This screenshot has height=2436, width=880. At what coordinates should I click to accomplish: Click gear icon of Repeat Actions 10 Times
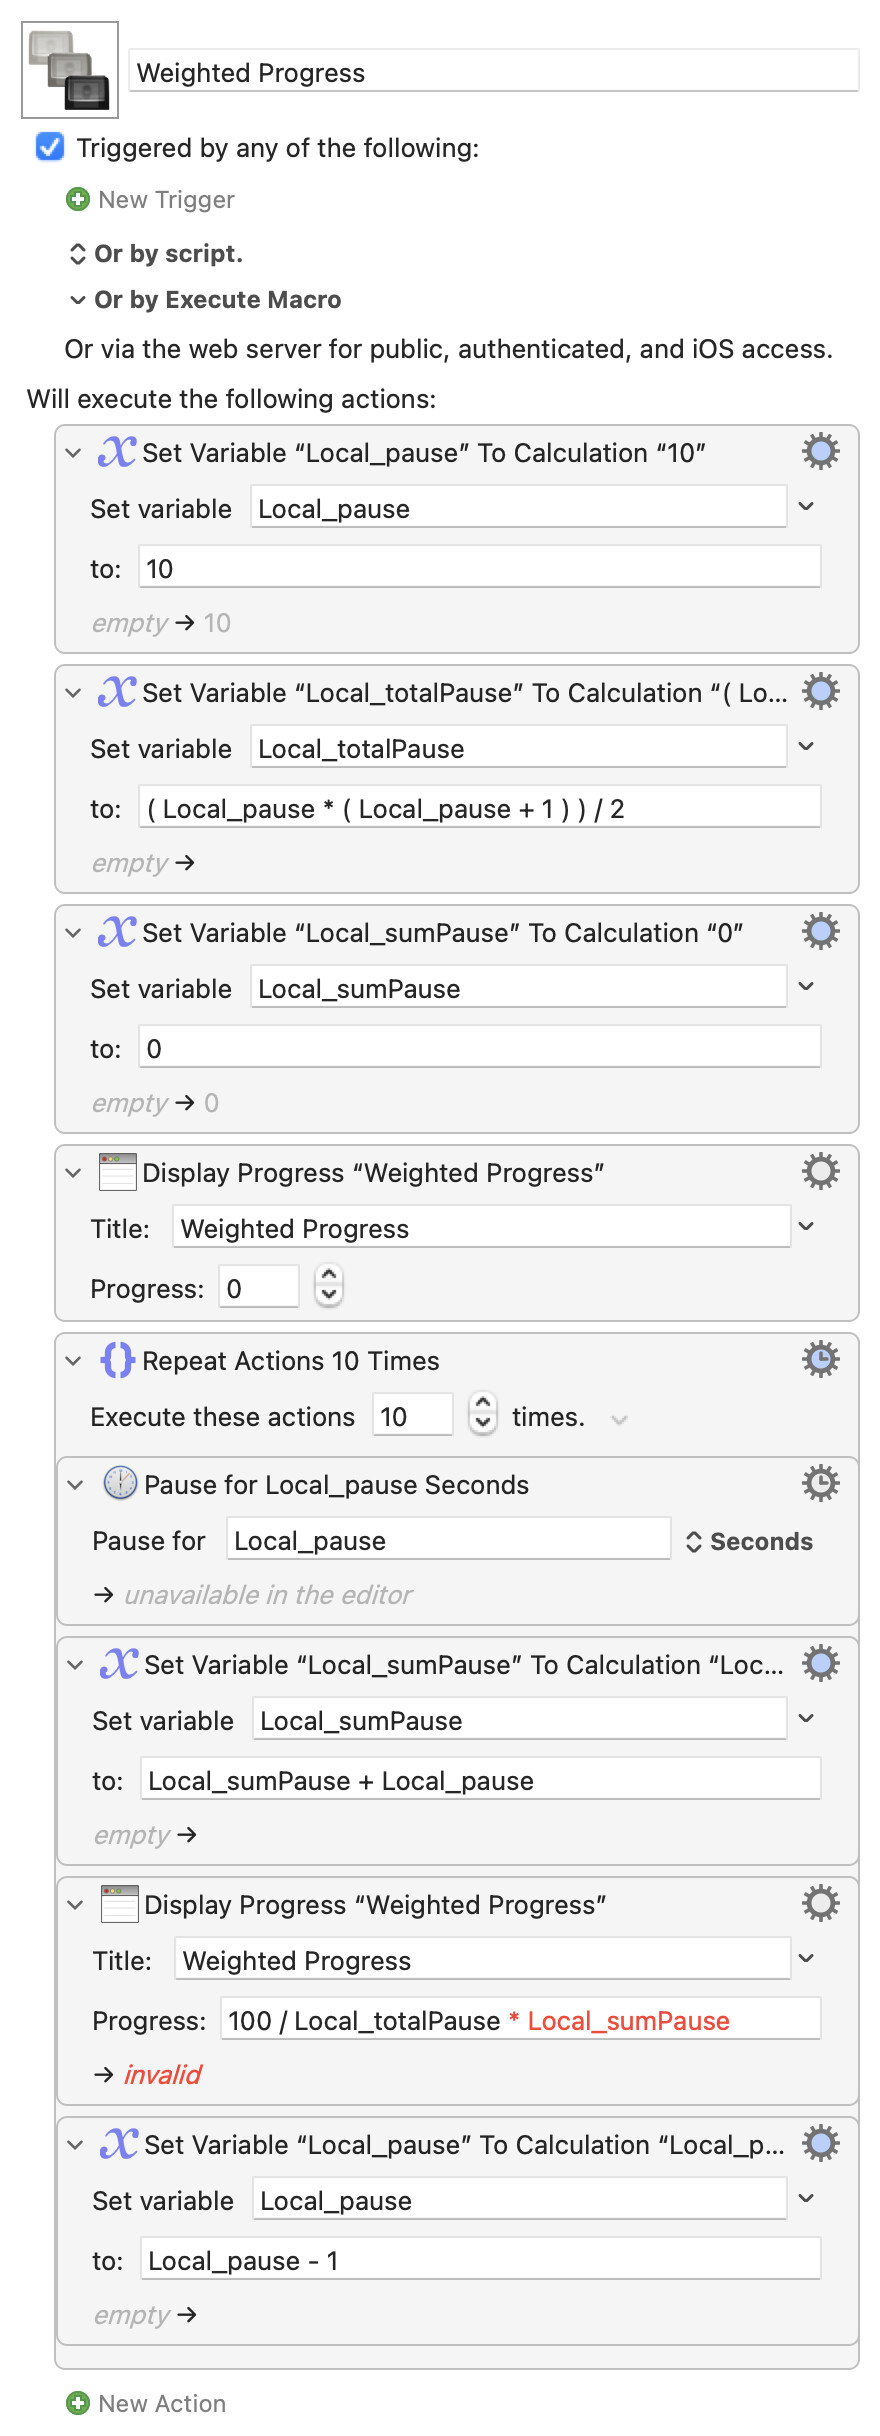click(x=820, y=1360)
